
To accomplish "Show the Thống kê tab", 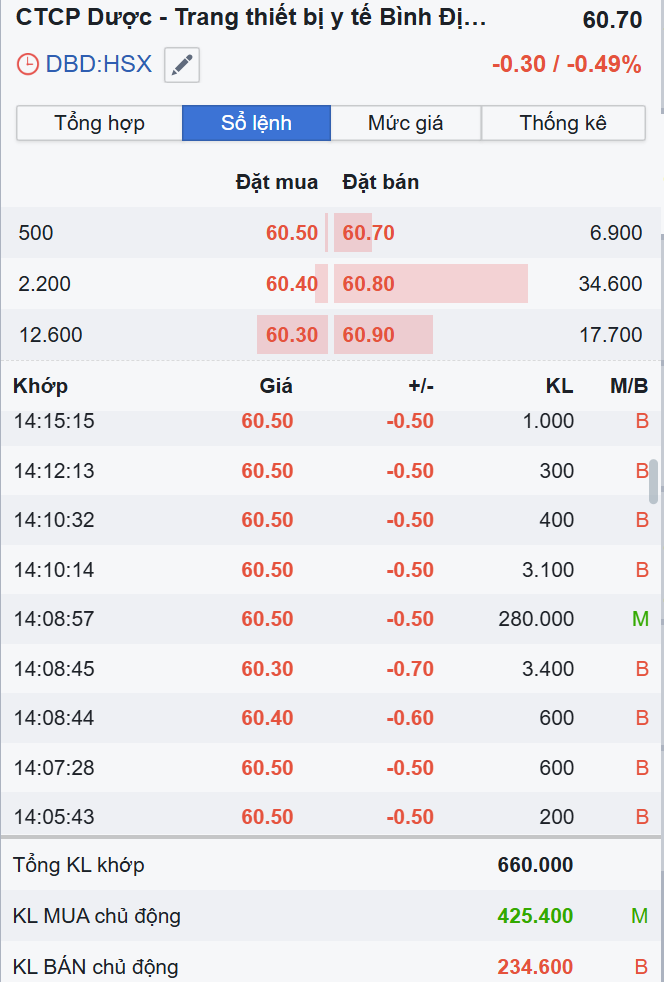I will [x=563, y=123].
